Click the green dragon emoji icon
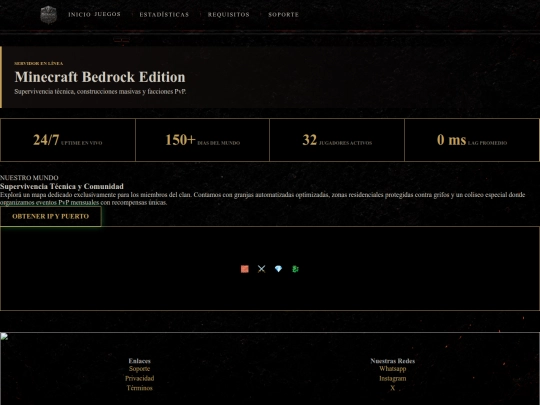This screenshot has width=540, height=405. point(295,269)
